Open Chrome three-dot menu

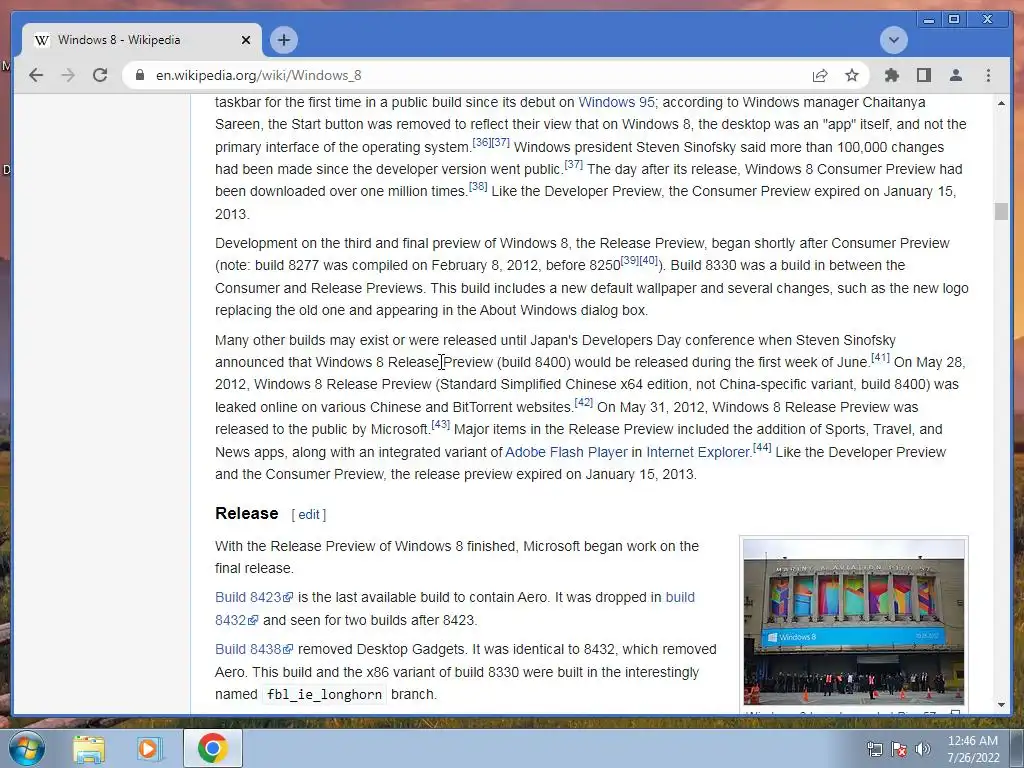click(988, 75)
